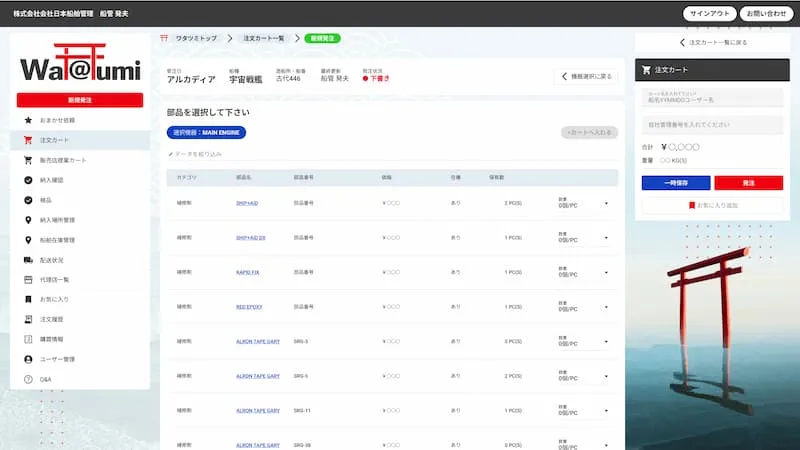Click the order history icon for 注文履歴
The image size is (800, 450).
(28, 319)
